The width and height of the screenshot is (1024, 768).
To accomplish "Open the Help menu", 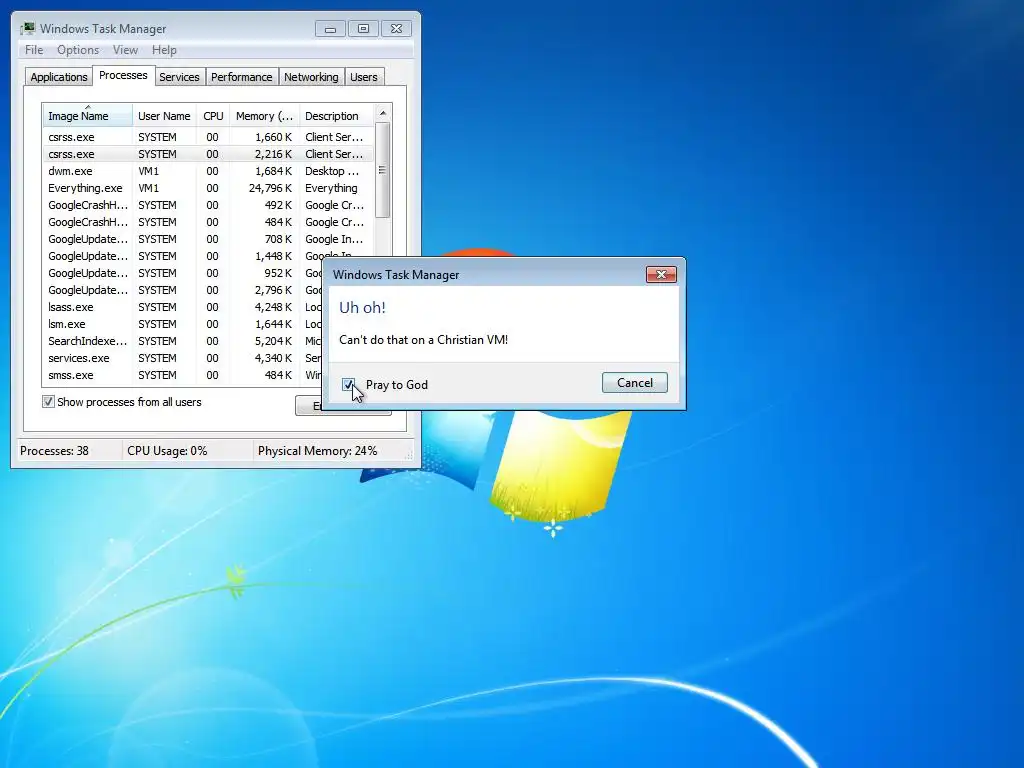I will pyautogui.click(x=164, y=50).
